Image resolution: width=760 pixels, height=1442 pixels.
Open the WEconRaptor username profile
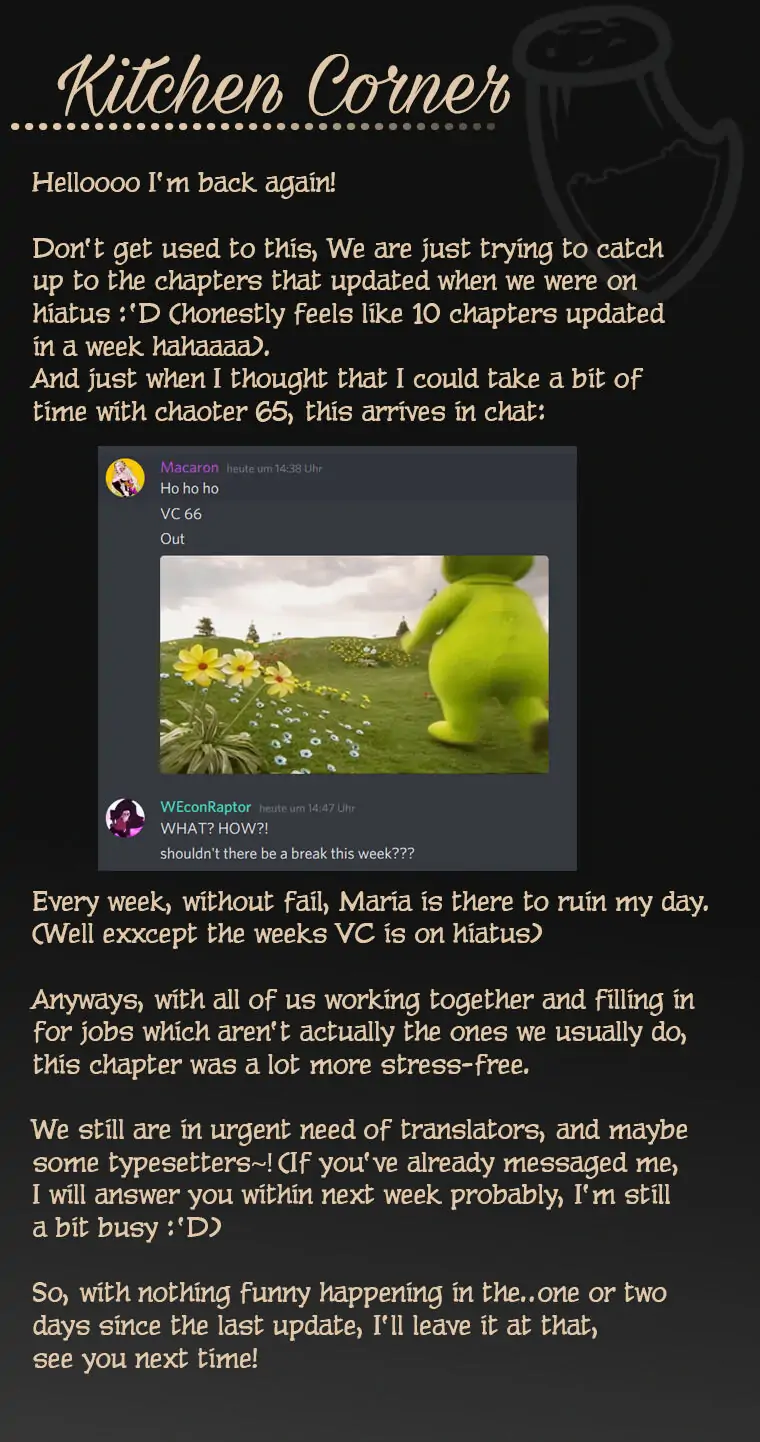[x=206, y=807]
